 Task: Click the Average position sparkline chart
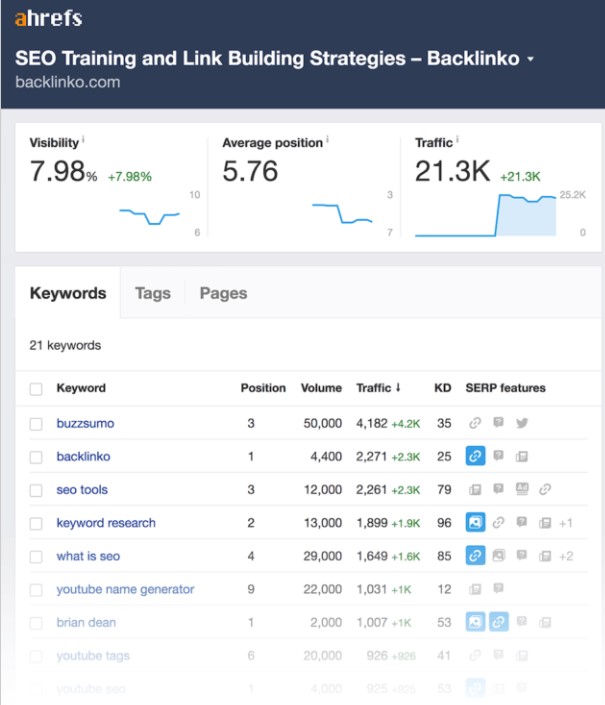(x=342, y=214)
